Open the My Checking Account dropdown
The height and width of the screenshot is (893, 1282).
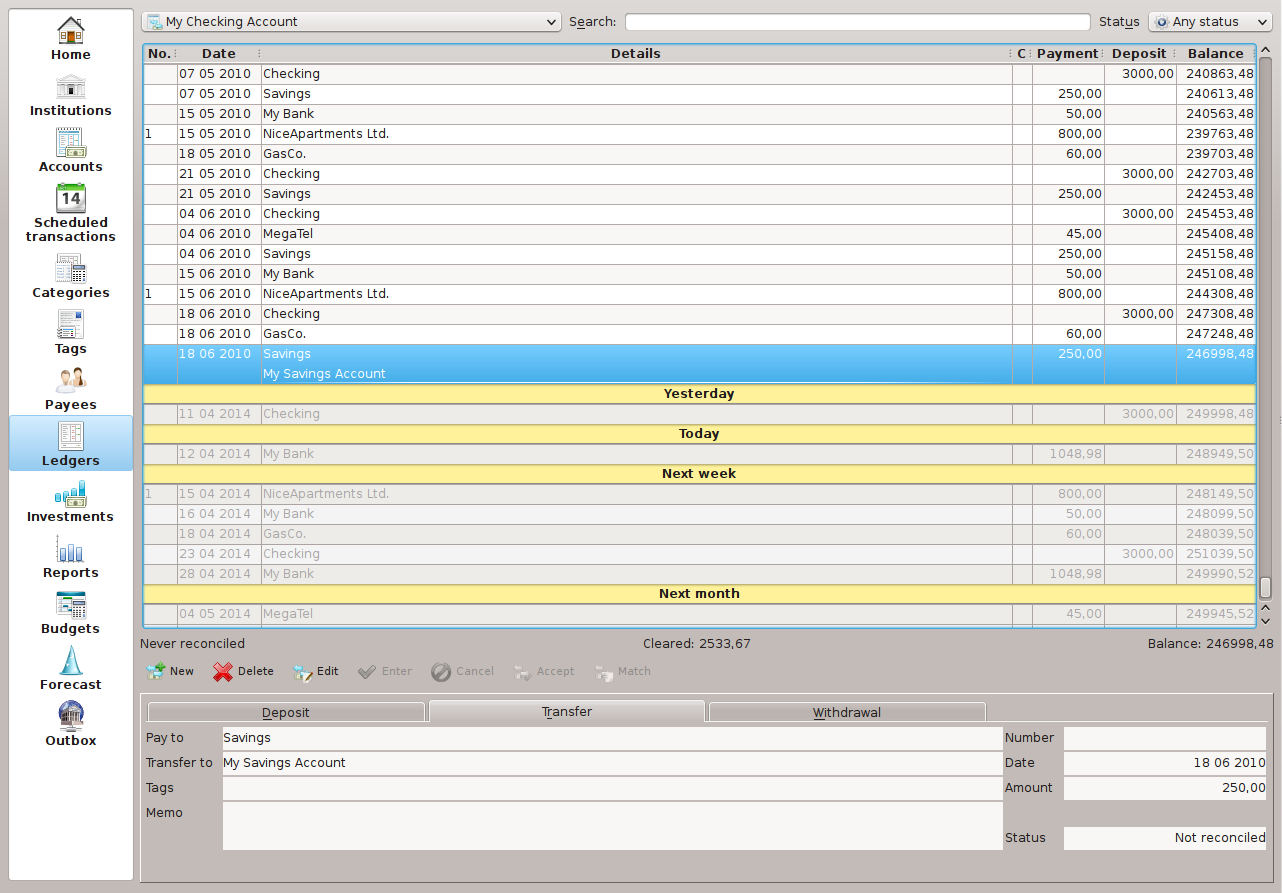point(351,22)
